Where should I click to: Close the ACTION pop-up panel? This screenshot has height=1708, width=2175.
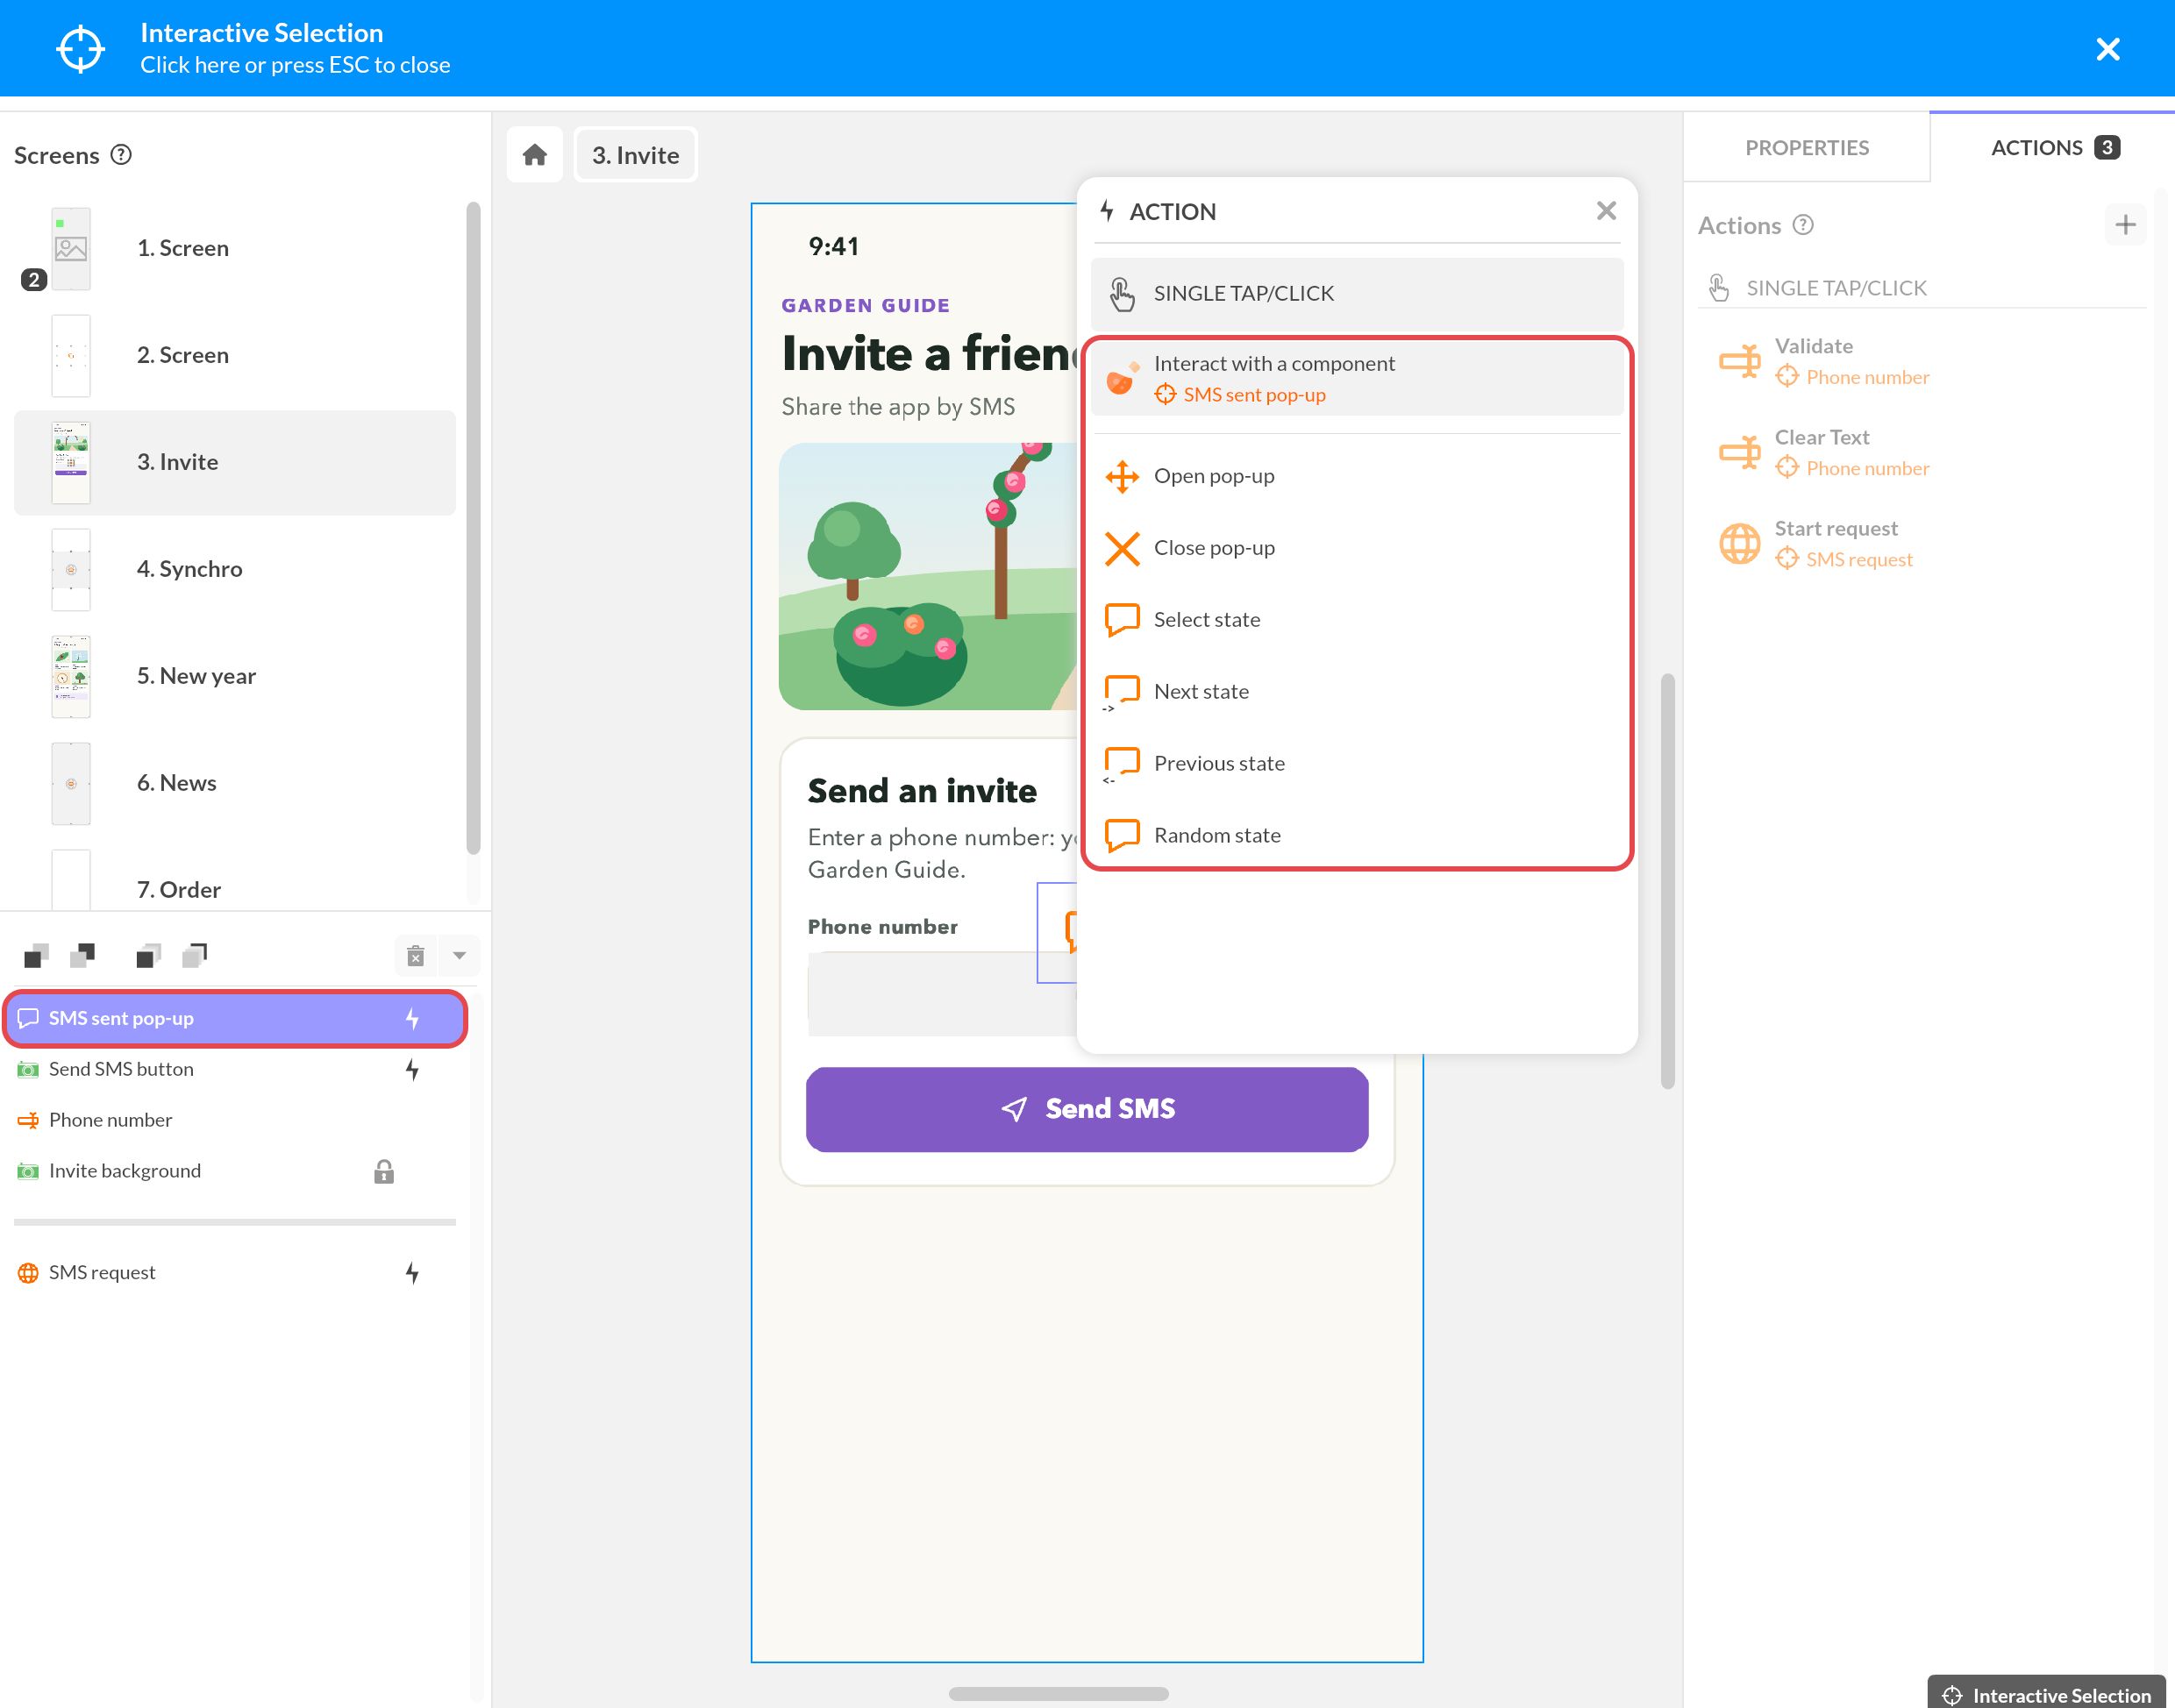pos(1606,211)
